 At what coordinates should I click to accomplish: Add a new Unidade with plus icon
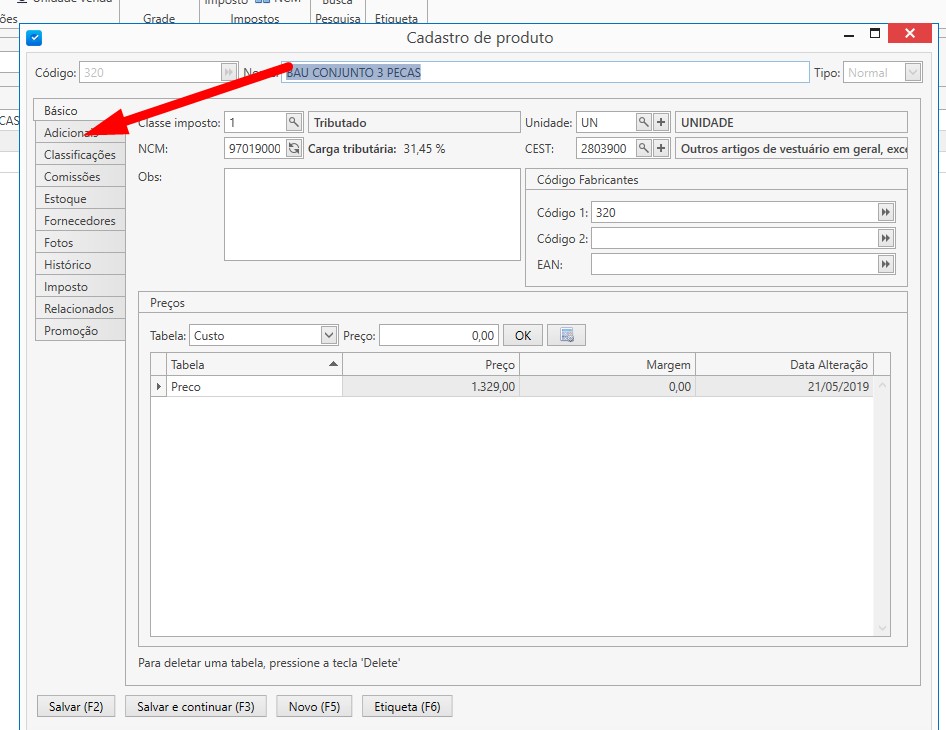(x=661, y=122)
